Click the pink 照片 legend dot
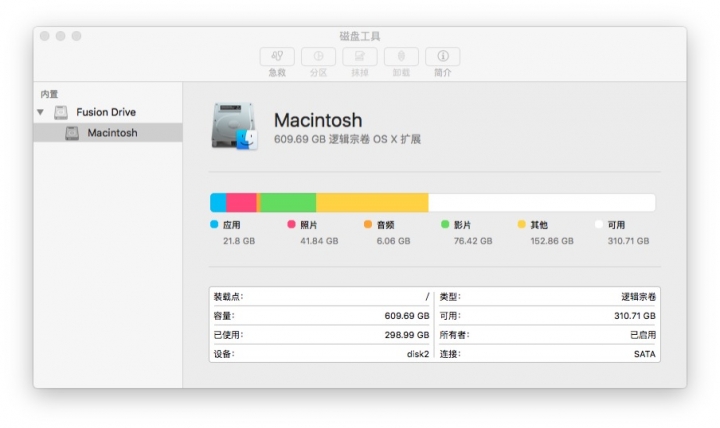Screen dimensions: 720x428 point(291,224)
